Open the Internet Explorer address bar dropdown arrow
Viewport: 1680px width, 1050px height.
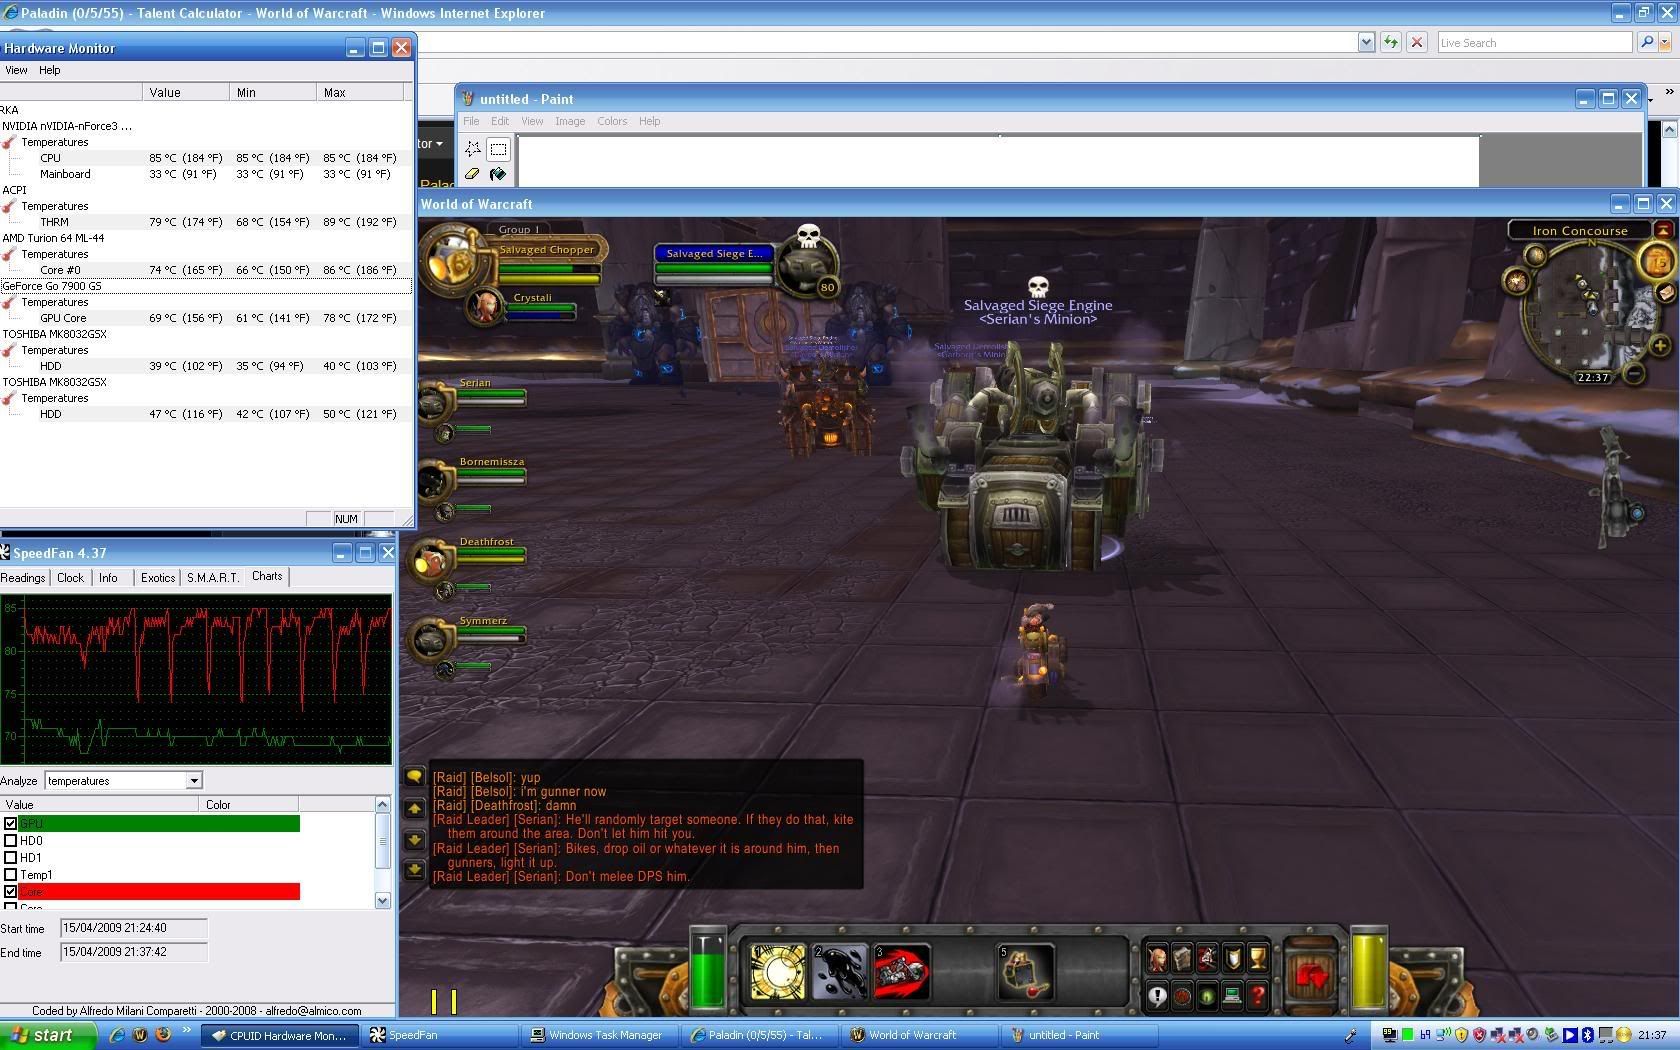[1366, 42]
